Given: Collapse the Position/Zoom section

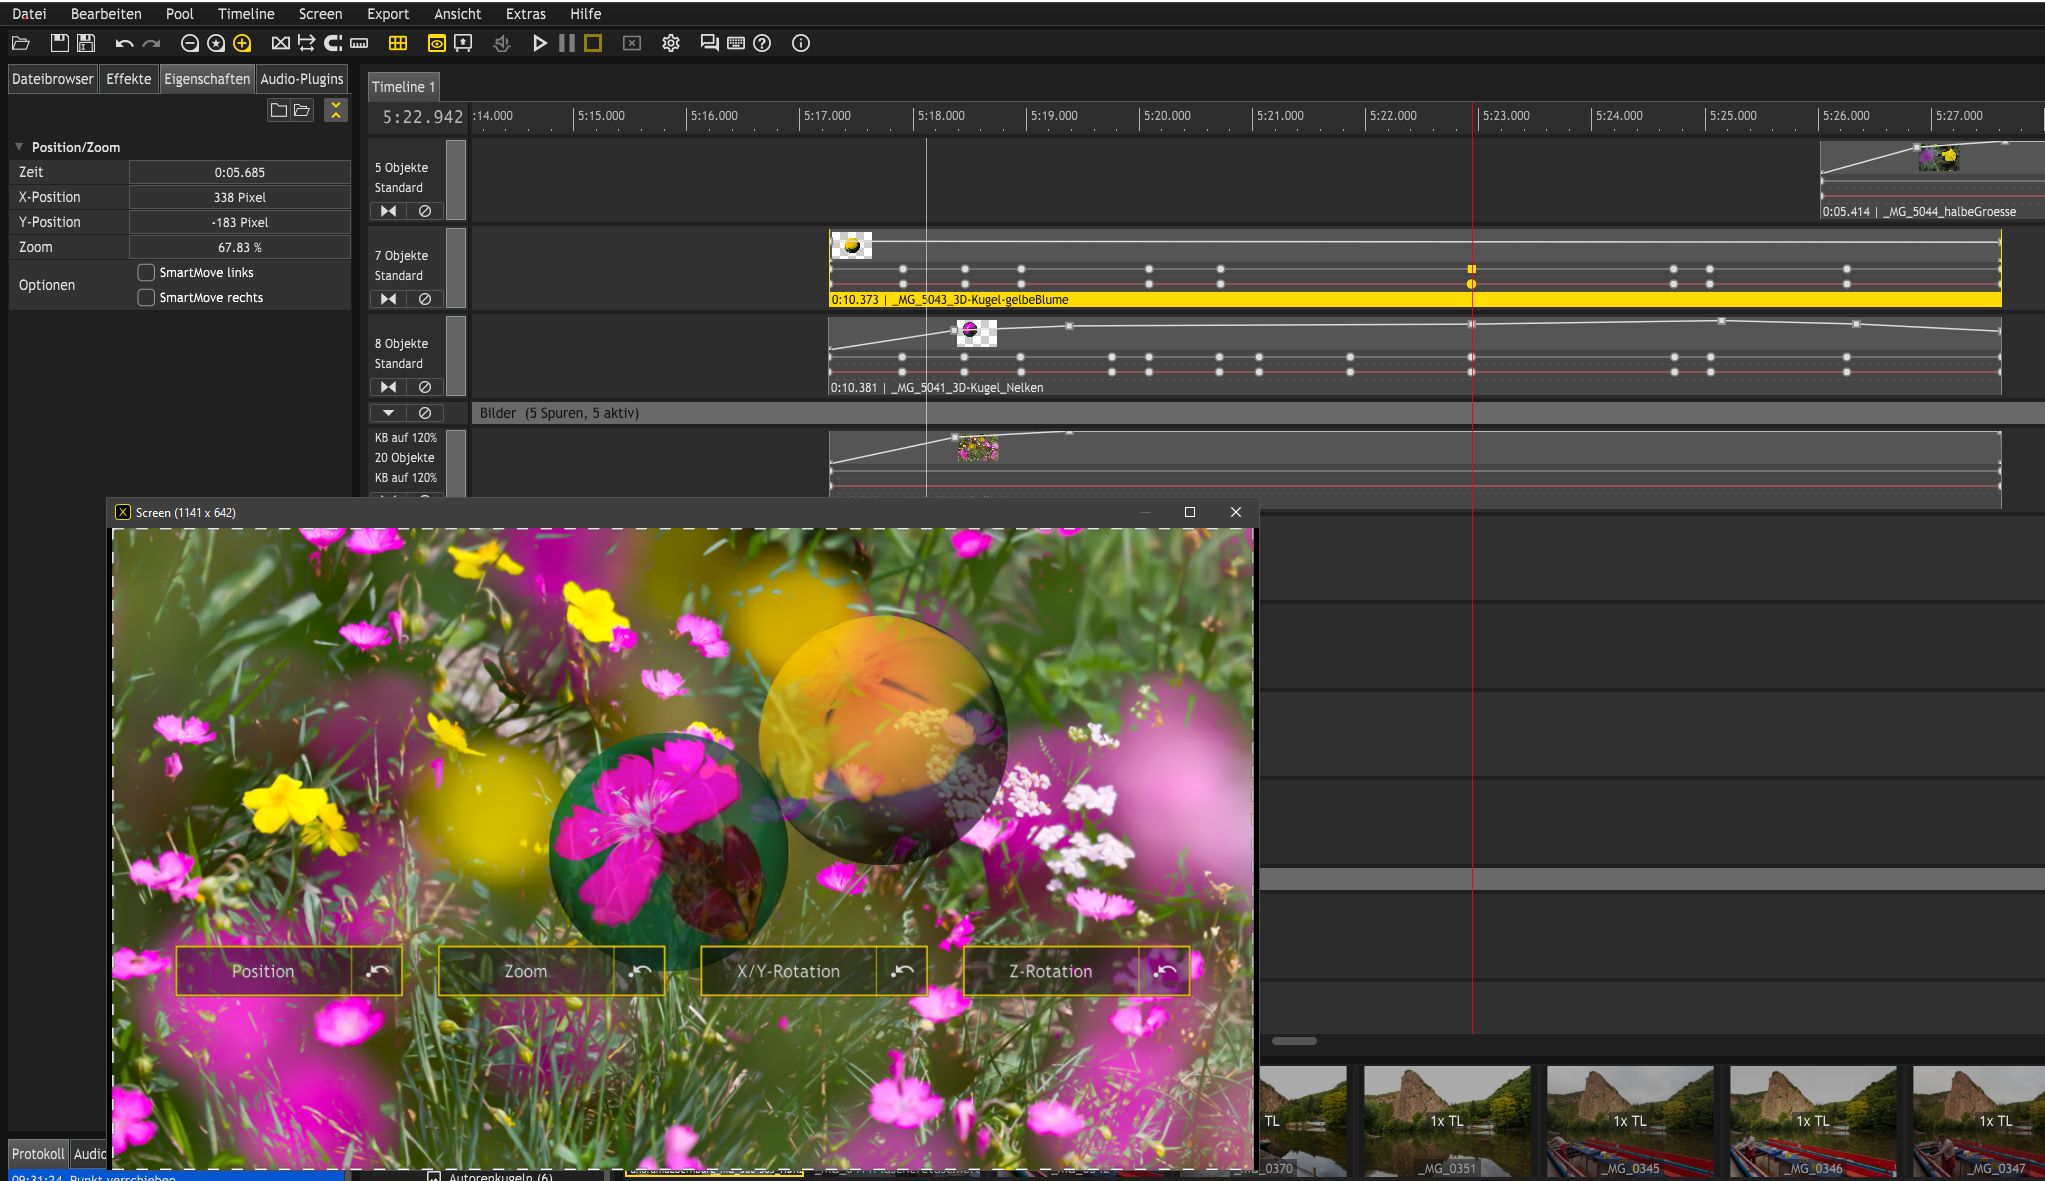Looking at the screenshot, I should coord(18,147).
